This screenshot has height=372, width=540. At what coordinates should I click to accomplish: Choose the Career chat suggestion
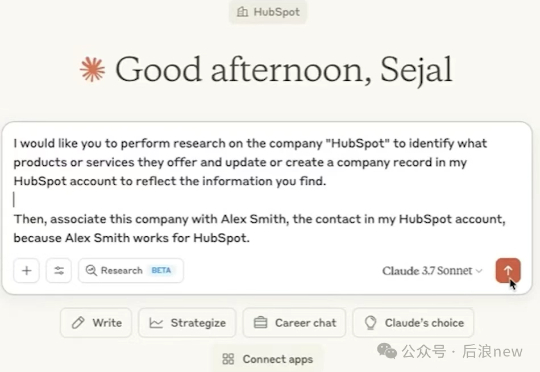(x=294, y=323)
